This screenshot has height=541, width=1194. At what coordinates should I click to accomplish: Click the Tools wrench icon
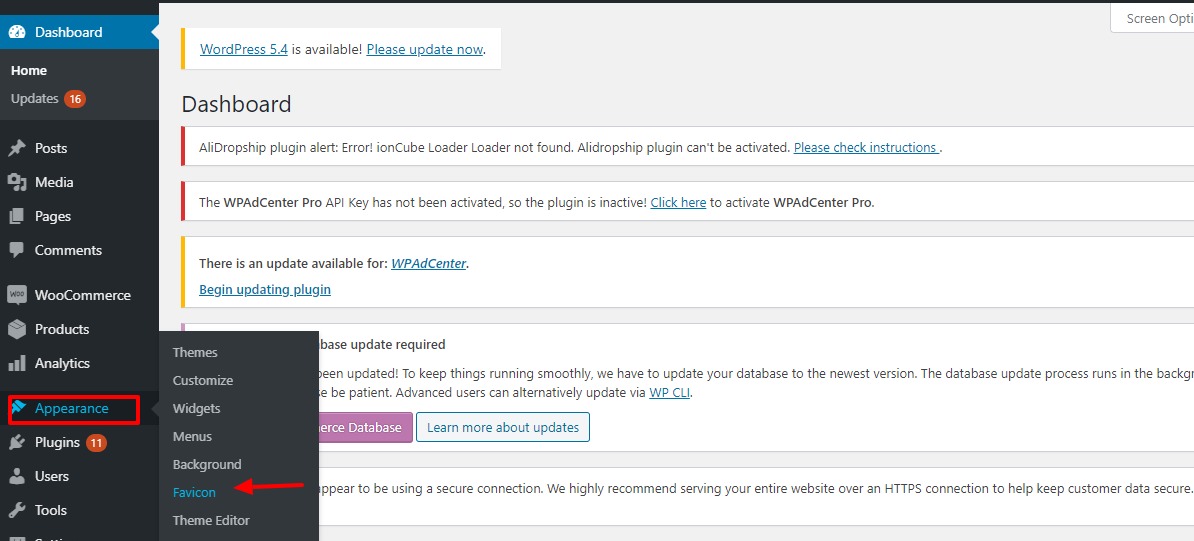(x=17, y=510)
